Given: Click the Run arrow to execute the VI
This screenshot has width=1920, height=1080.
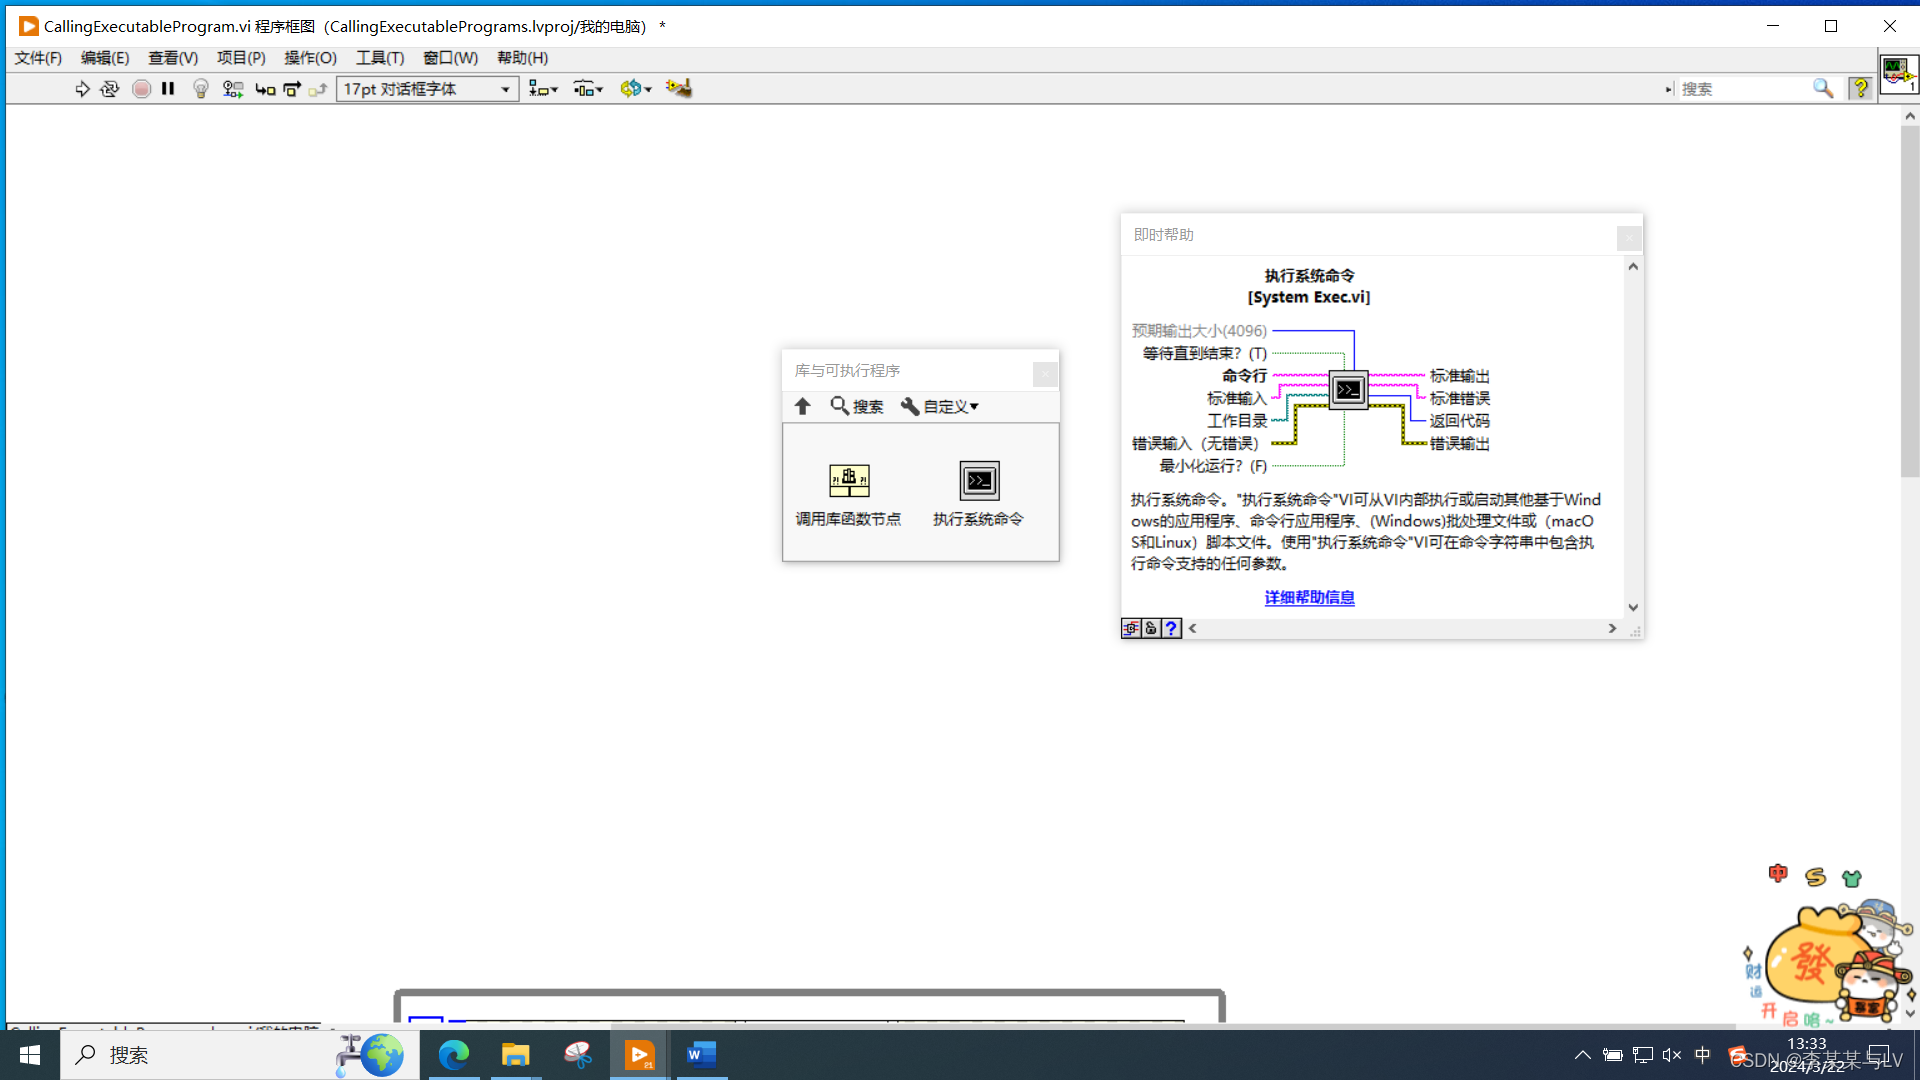Looking at the screenshot, I should pyautogui.click(x=83, y=89).
